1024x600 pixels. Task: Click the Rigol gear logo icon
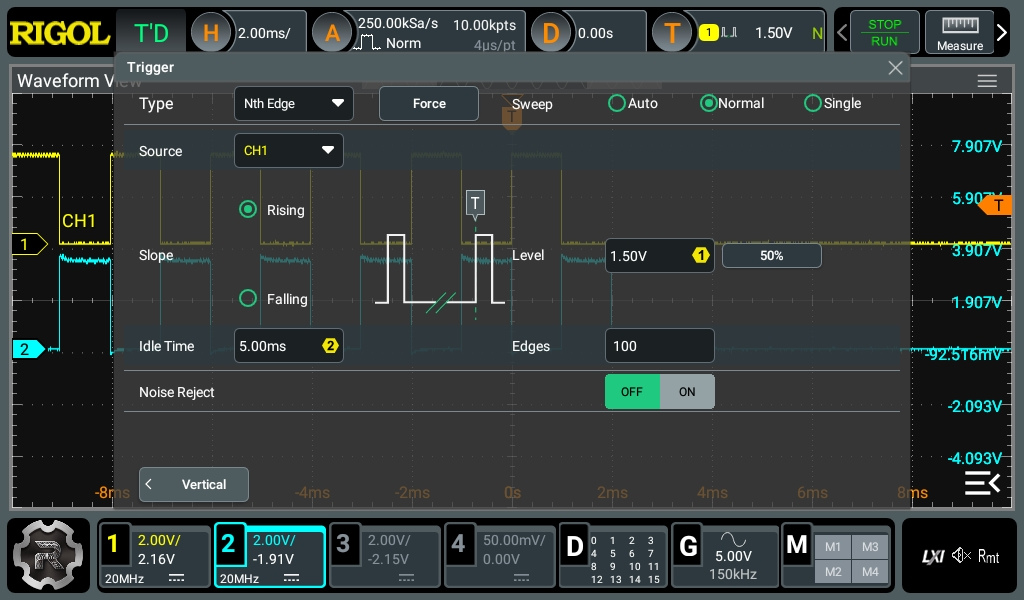[48, 556]
